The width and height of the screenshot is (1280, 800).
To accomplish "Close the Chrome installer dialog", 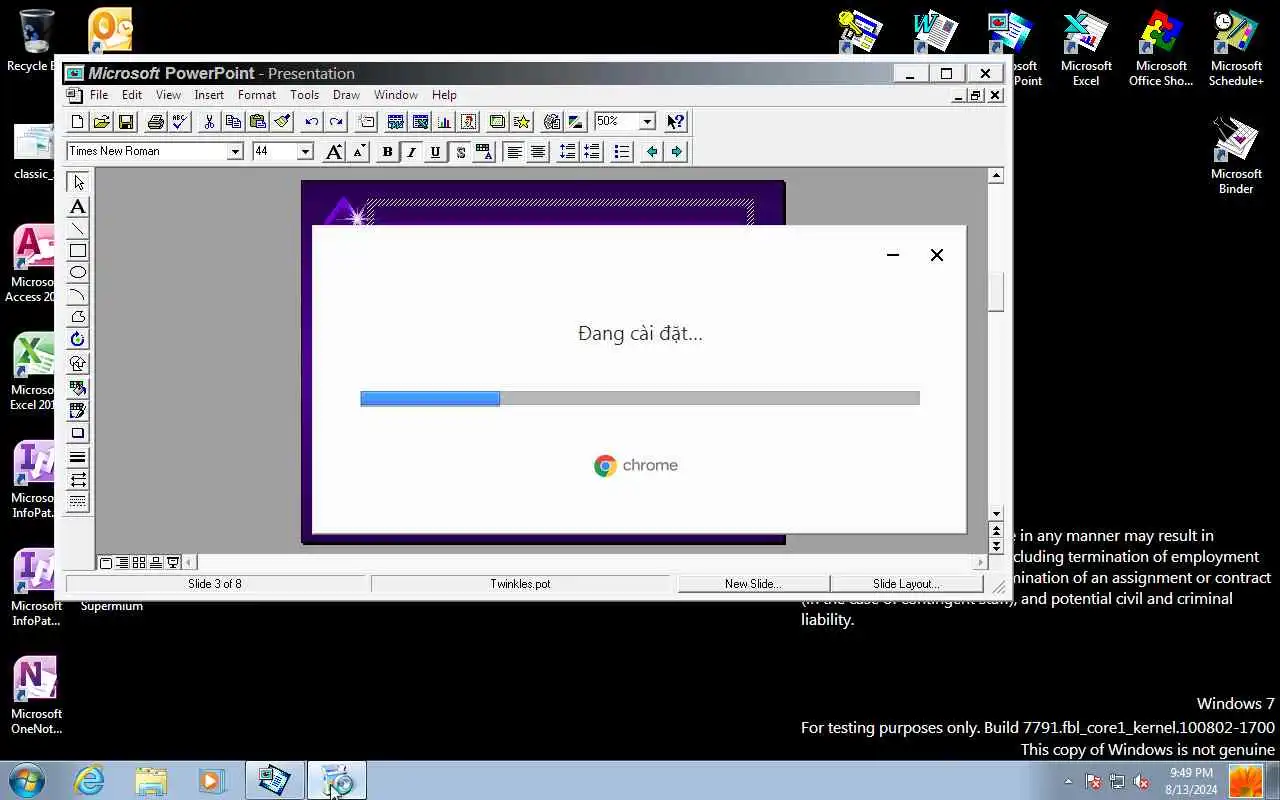I will coord(937,255).
